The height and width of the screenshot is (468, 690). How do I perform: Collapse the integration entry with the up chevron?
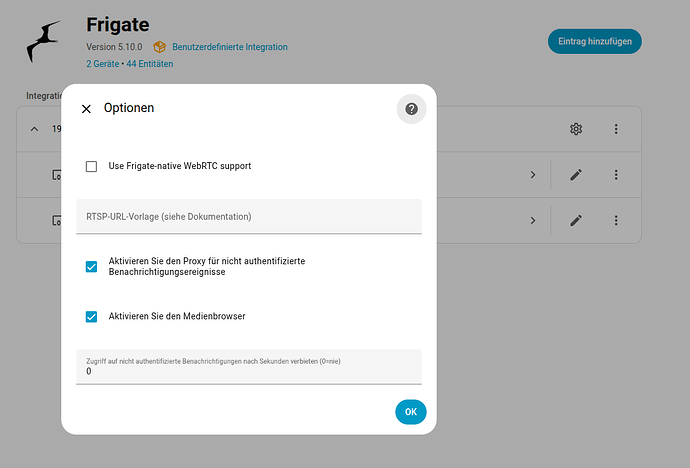point(34,129)
